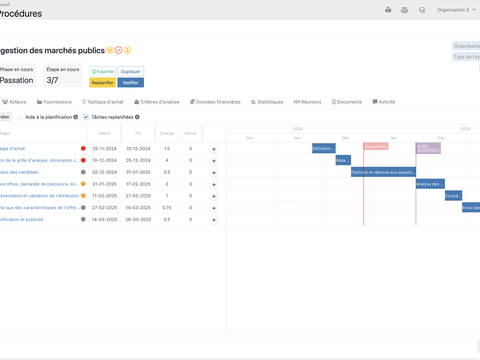
Task: Click the Exporter button
Action: point(103,72)
